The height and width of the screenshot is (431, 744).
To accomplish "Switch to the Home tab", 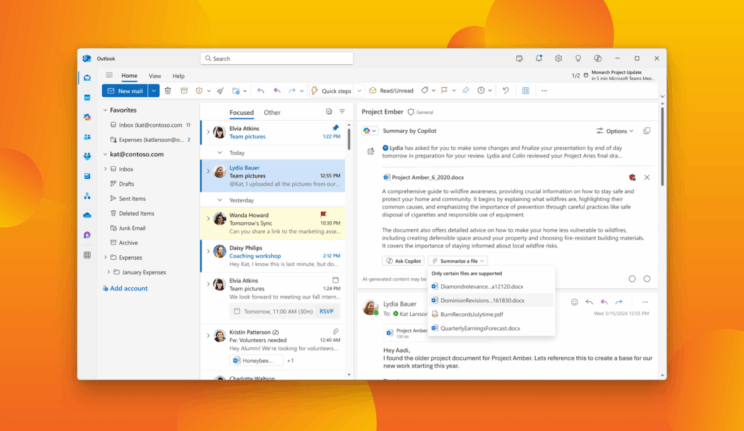I will [x=129, y=75].
